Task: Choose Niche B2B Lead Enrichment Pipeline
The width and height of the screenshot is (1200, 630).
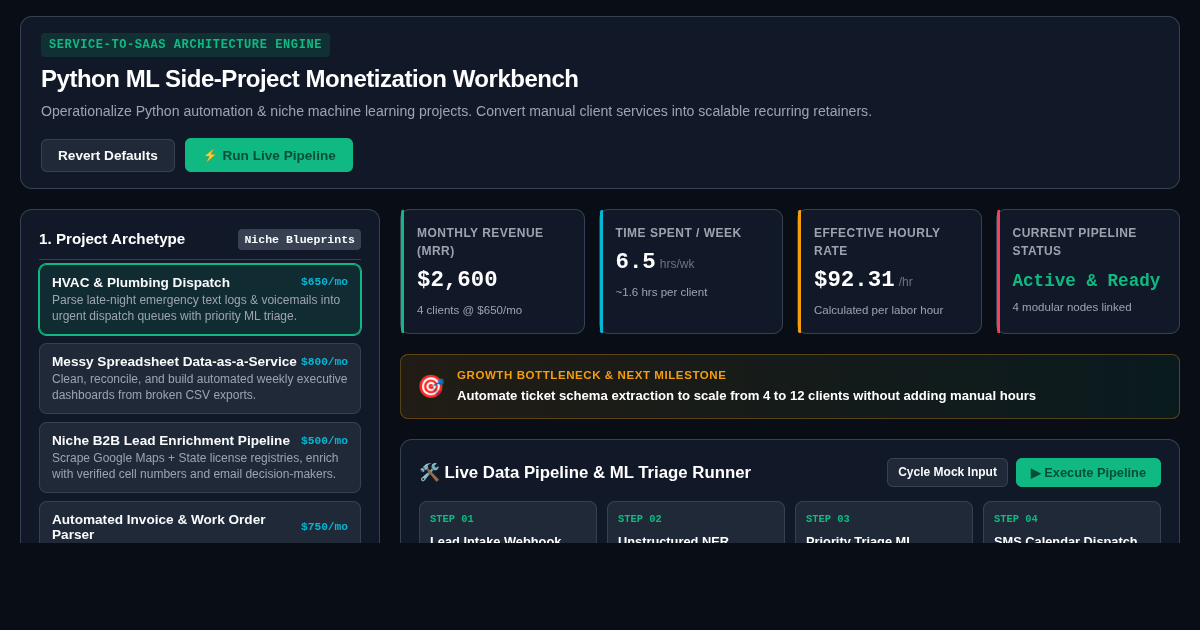Action: tap(200, 457)
